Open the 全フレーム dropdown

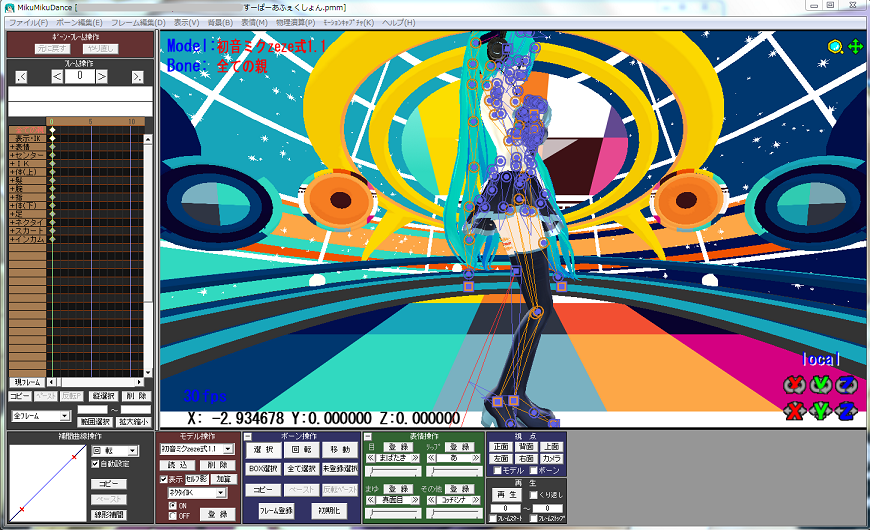[x=65, y=416]
